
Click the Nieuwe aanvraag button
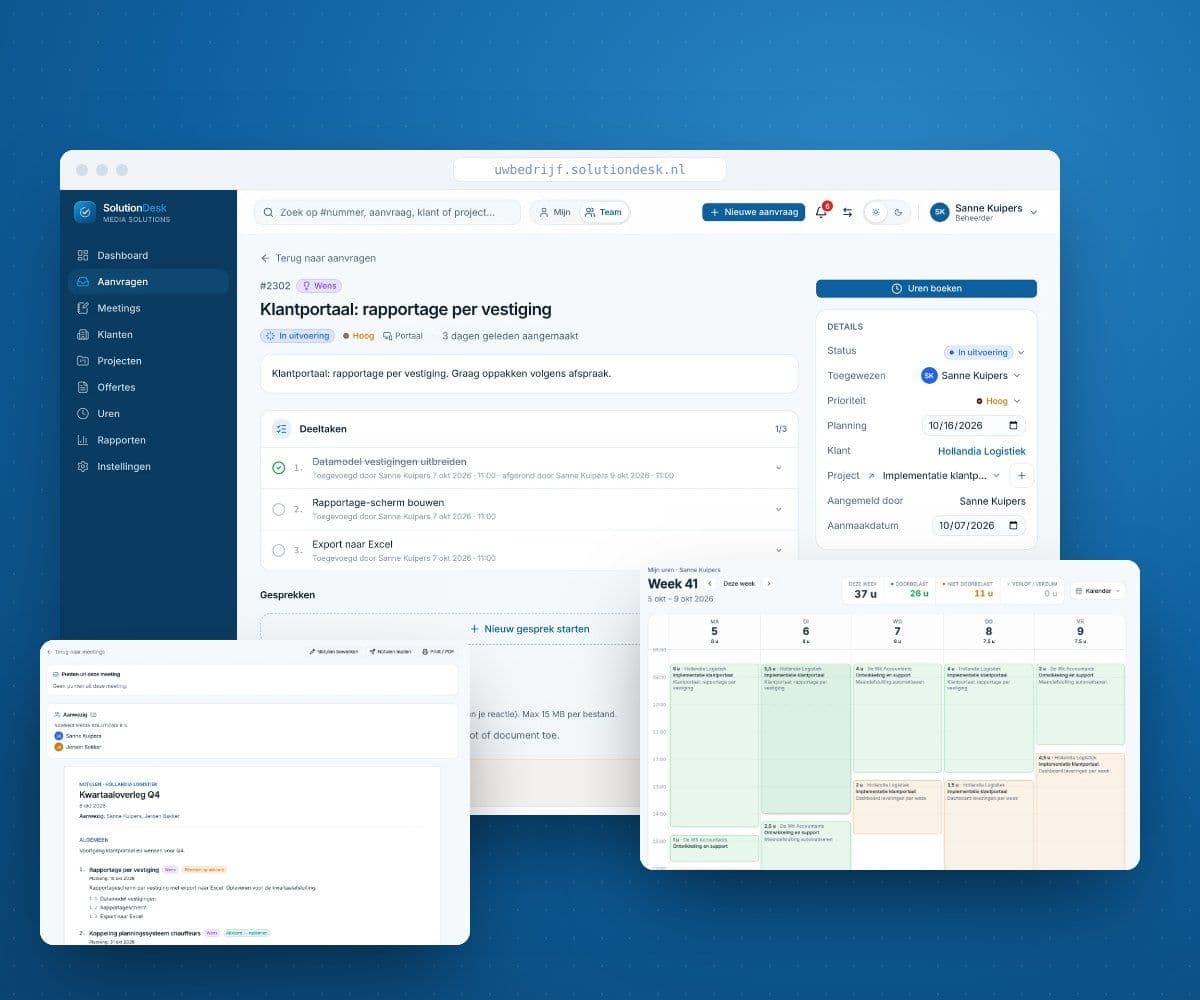point(753,212)
